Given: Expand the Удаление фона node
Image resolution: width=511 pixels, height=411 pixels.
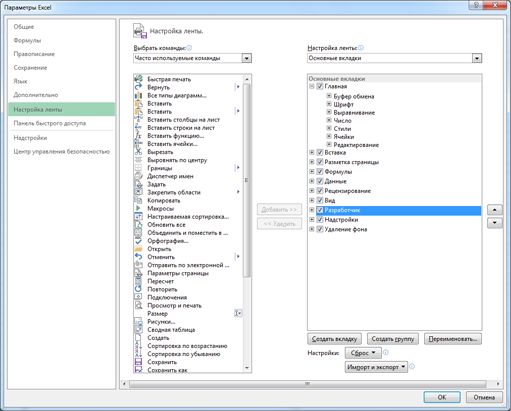Looking at the screenshot, I should click(312, 229).
